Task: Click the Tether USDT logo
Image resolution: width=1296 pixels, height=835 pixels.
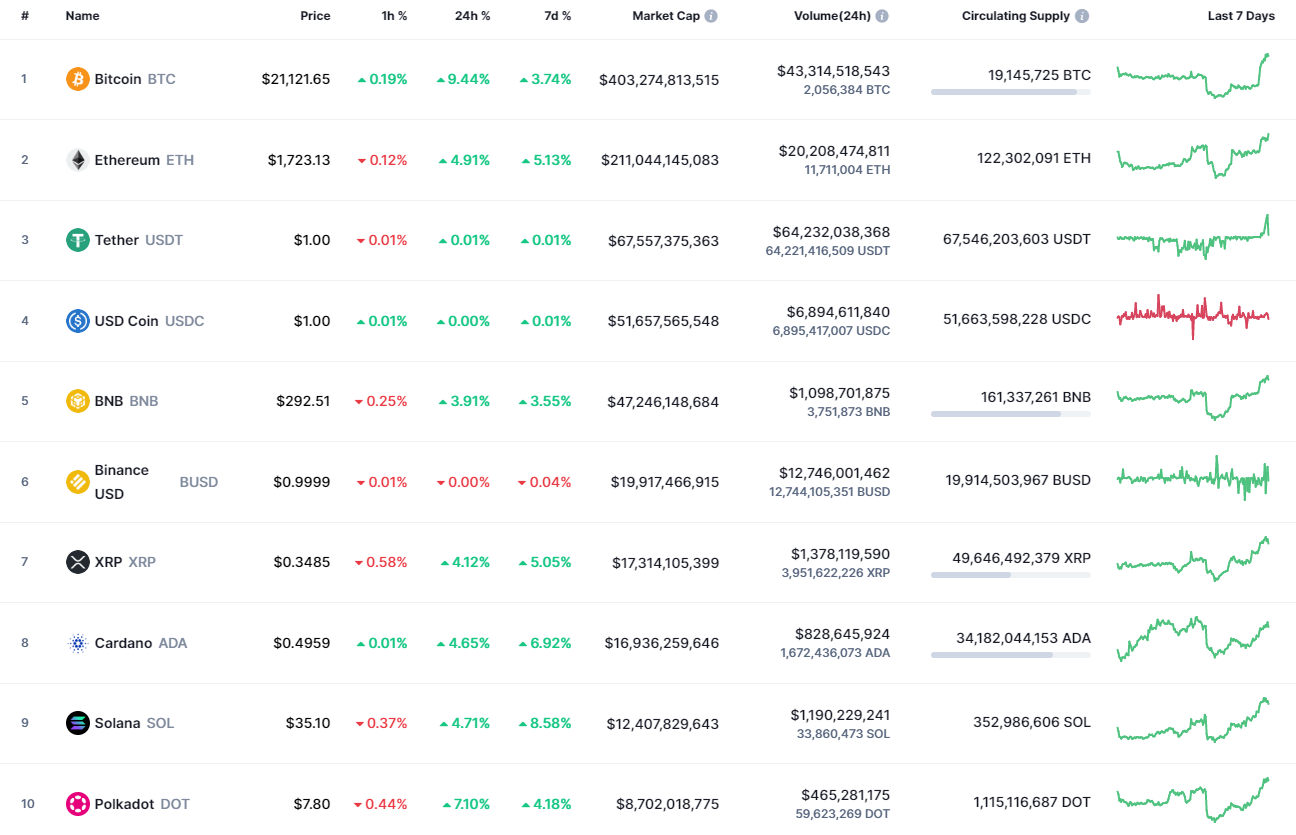Action: tap(77, 240)
